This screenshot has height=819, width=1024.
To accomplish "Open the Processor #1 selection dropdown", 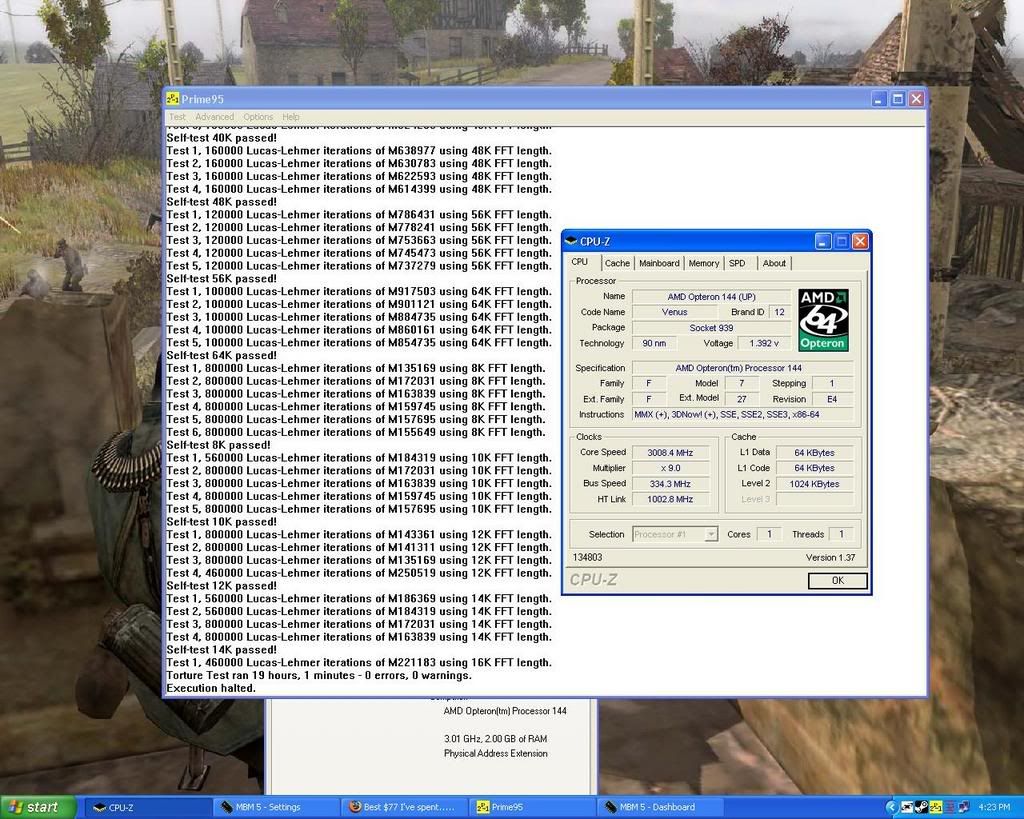I will 675,534.
